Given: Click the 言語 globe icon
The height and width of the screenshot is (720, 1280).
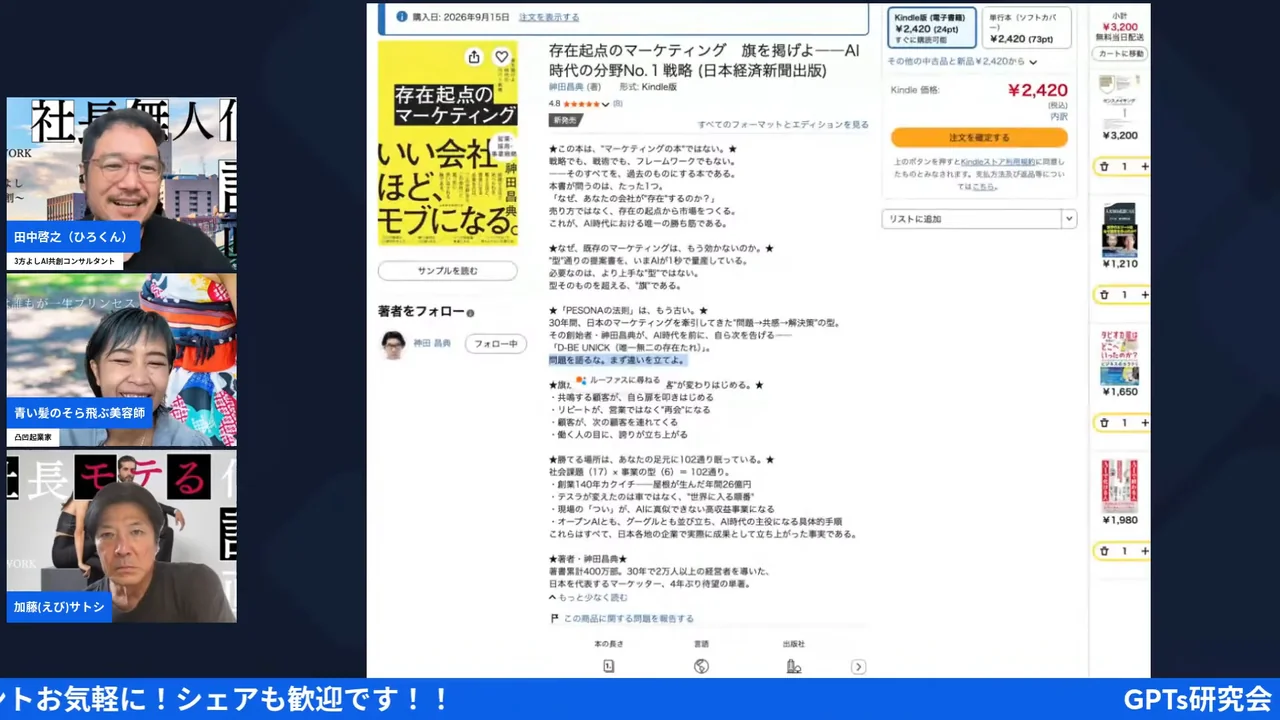Looking at the screenshot, I should pyautogui.click(x=701, y=666).
